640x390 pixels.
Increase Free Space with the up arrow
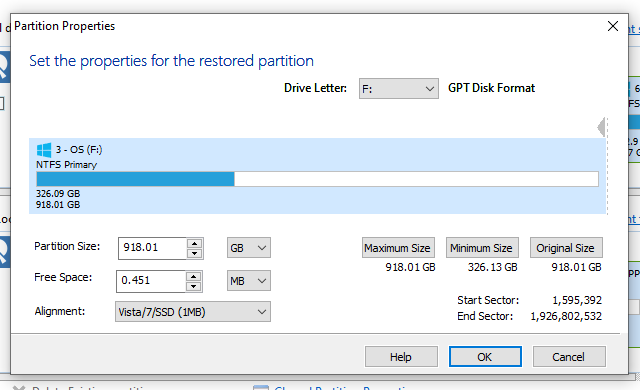193,277
